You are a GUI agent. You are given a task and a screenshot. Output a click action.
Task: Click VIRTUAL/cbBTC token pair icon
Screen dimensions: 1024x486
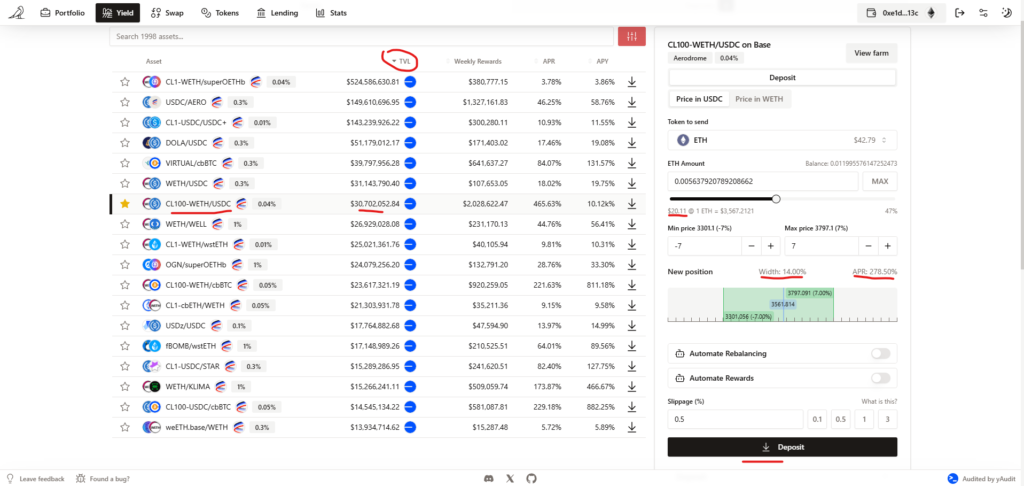click(152, 163)
